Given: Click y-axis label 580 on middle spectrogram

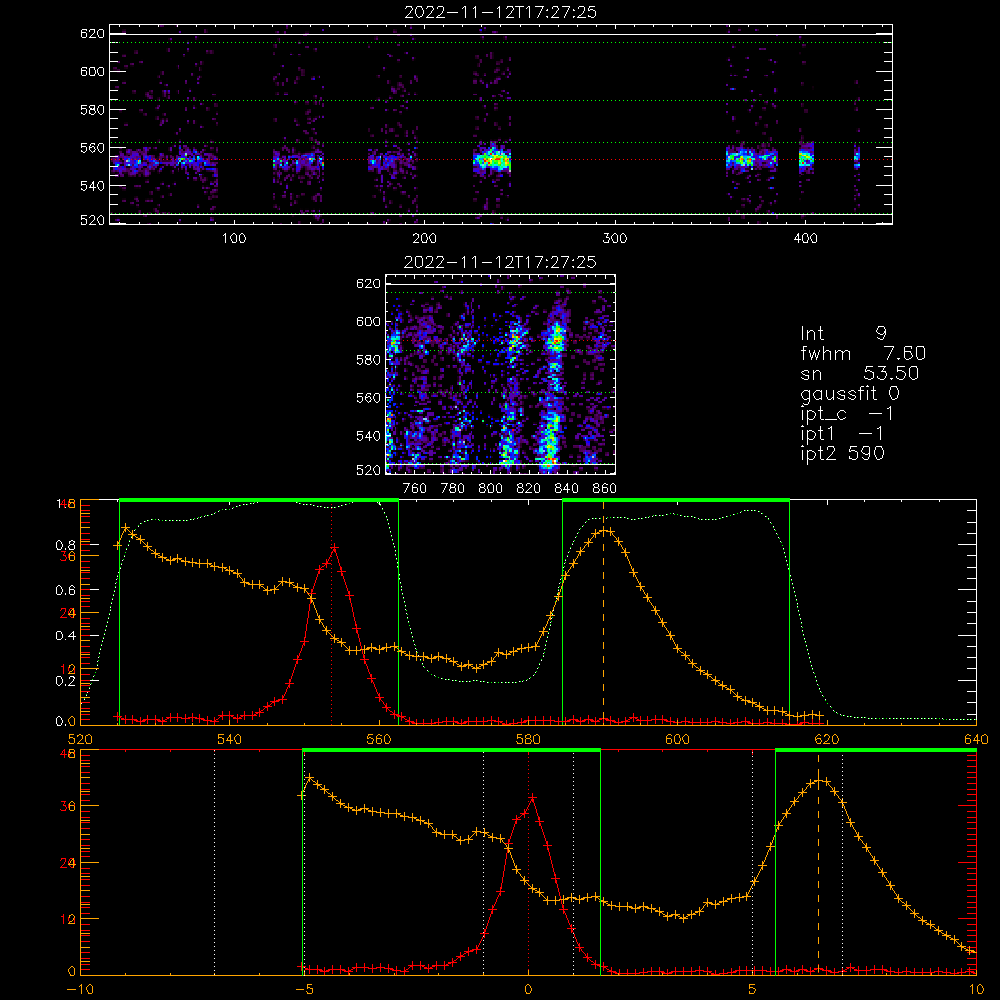Looking at the screenshot, I should tap(368, 360).
